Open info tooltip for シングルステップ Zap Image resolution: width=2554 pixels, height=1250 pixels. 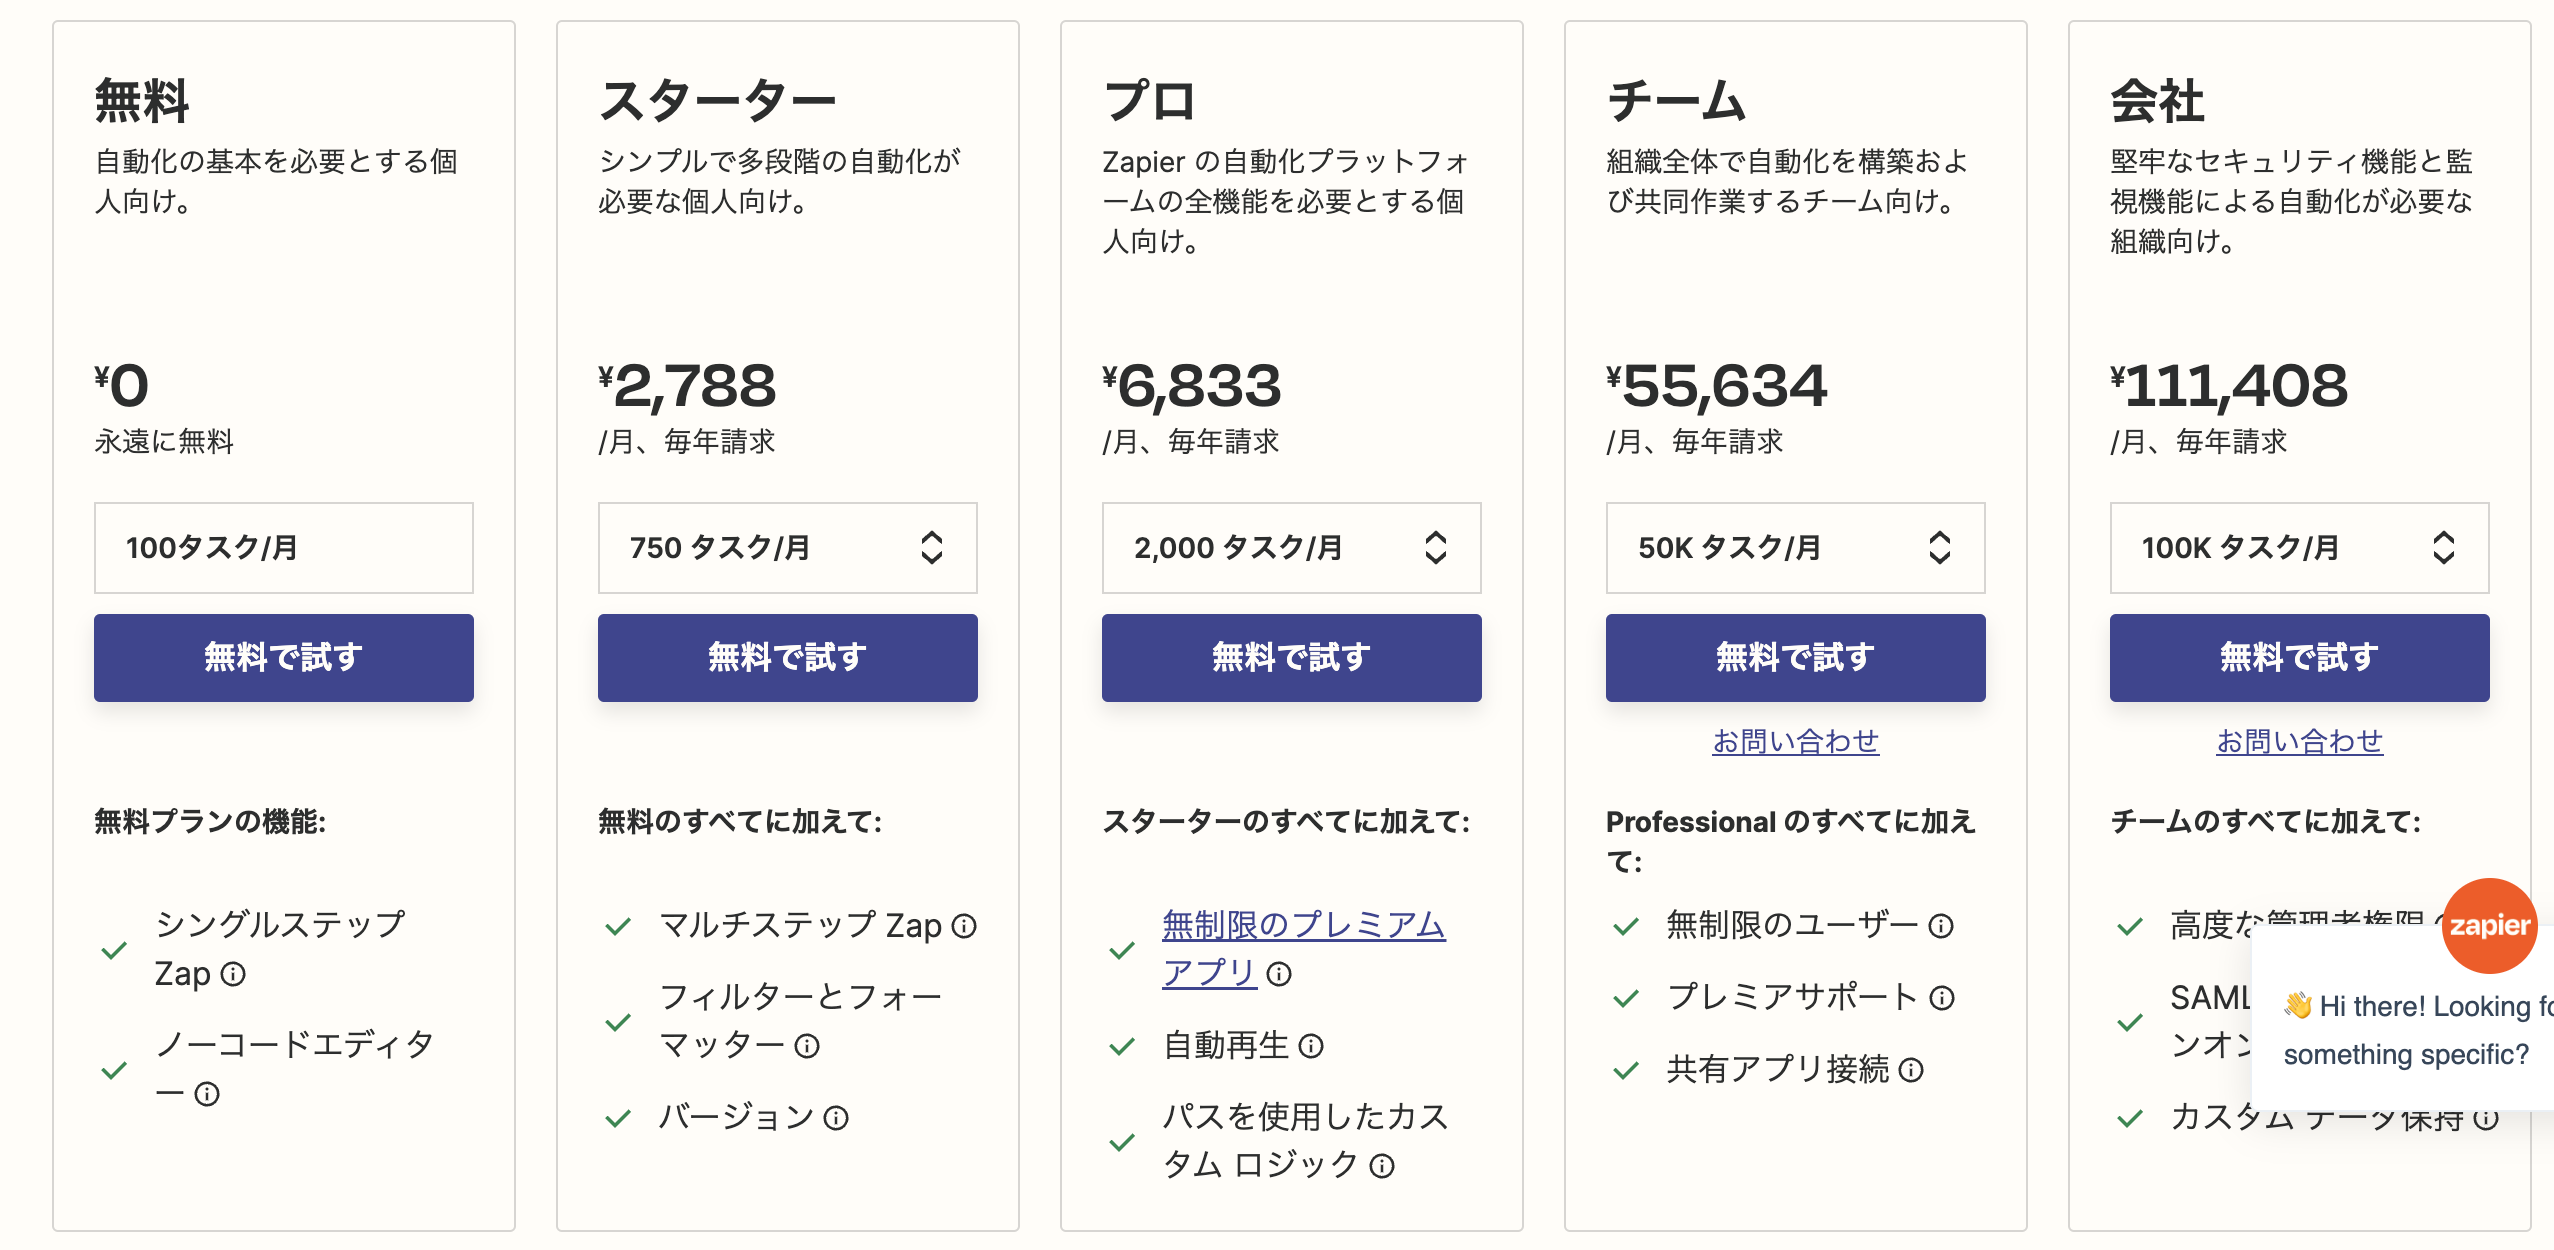click(236, 975)
